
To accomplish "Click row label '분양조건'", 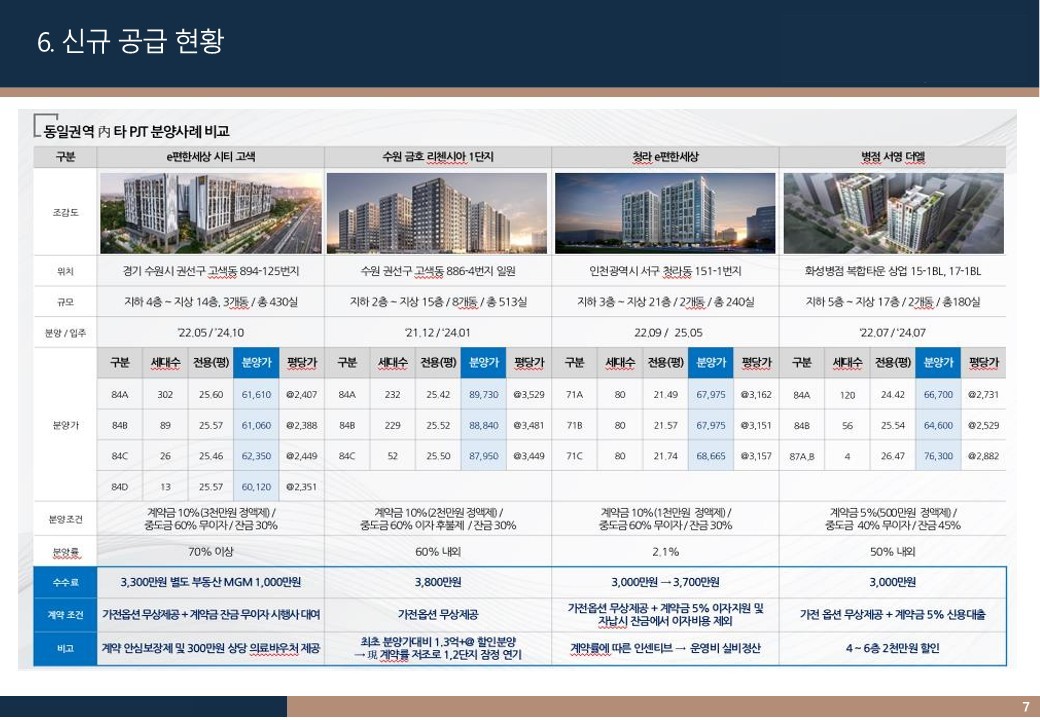I will [x=65, y=519].
